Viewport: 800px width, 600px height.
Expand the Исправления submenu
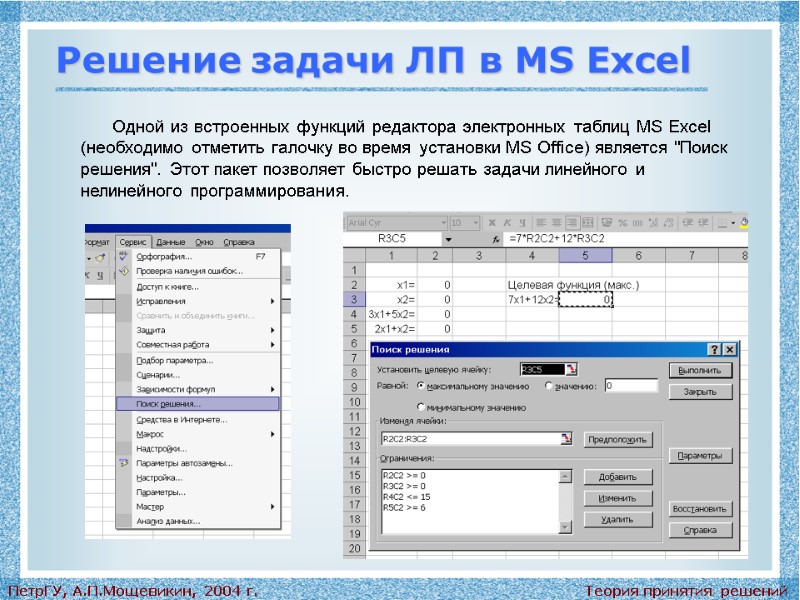pyautogui.click(x=272, y=301)
